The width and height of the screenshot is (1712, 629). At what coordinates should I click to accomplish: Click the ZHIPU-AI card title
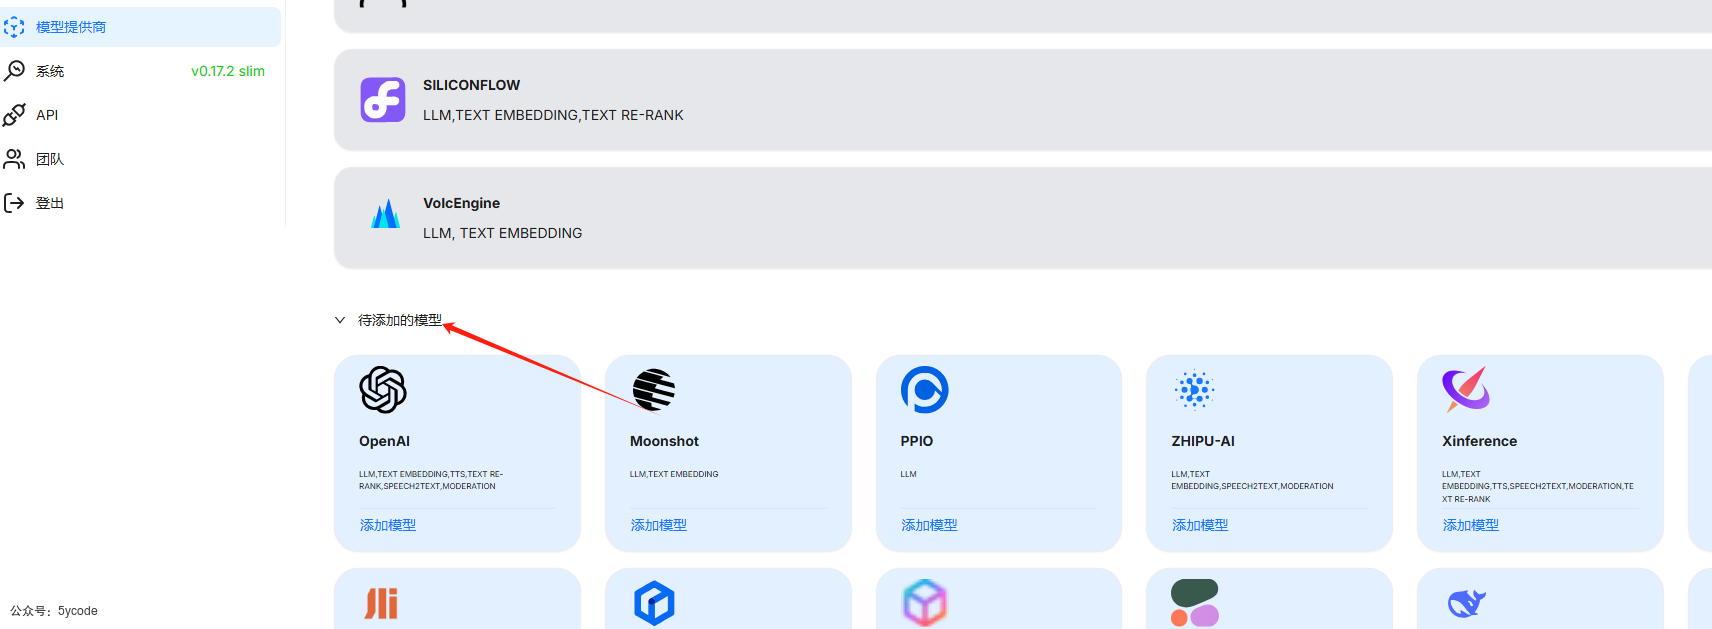(x=1203, y=441)
